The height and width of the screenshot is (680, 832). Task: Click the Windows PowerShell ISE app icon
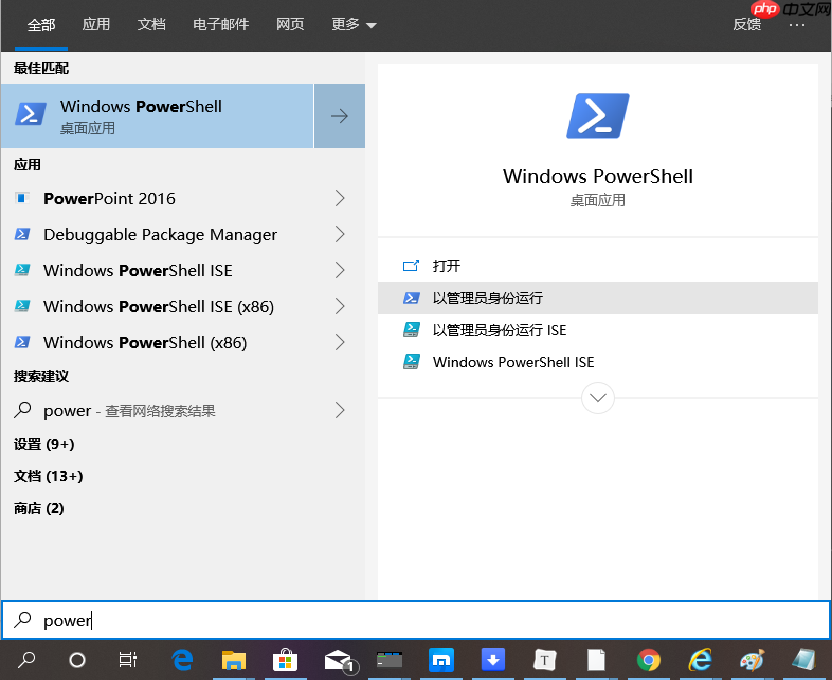tap(23, 270)
